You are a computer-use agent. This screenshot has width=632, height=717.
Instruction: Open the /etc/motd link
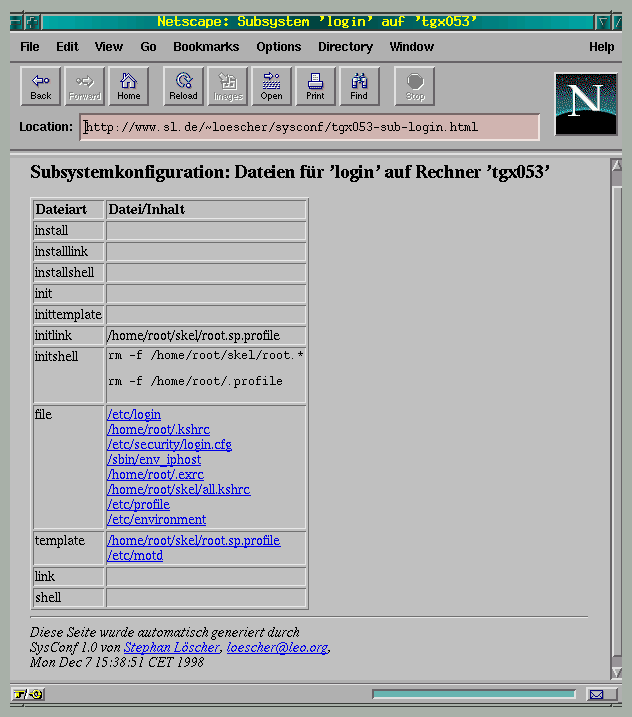(135, 556)
